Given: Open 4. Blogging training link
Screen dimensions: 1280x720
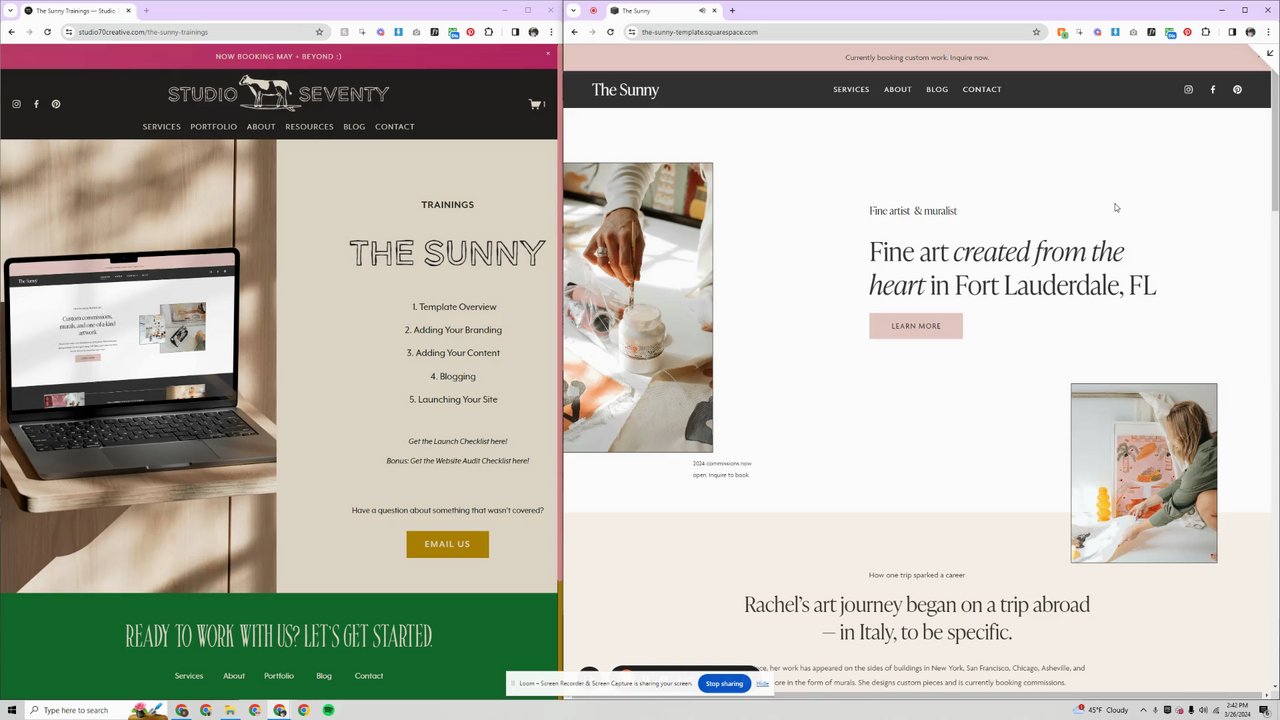Looking at the screenshot, I should (453, 376).
